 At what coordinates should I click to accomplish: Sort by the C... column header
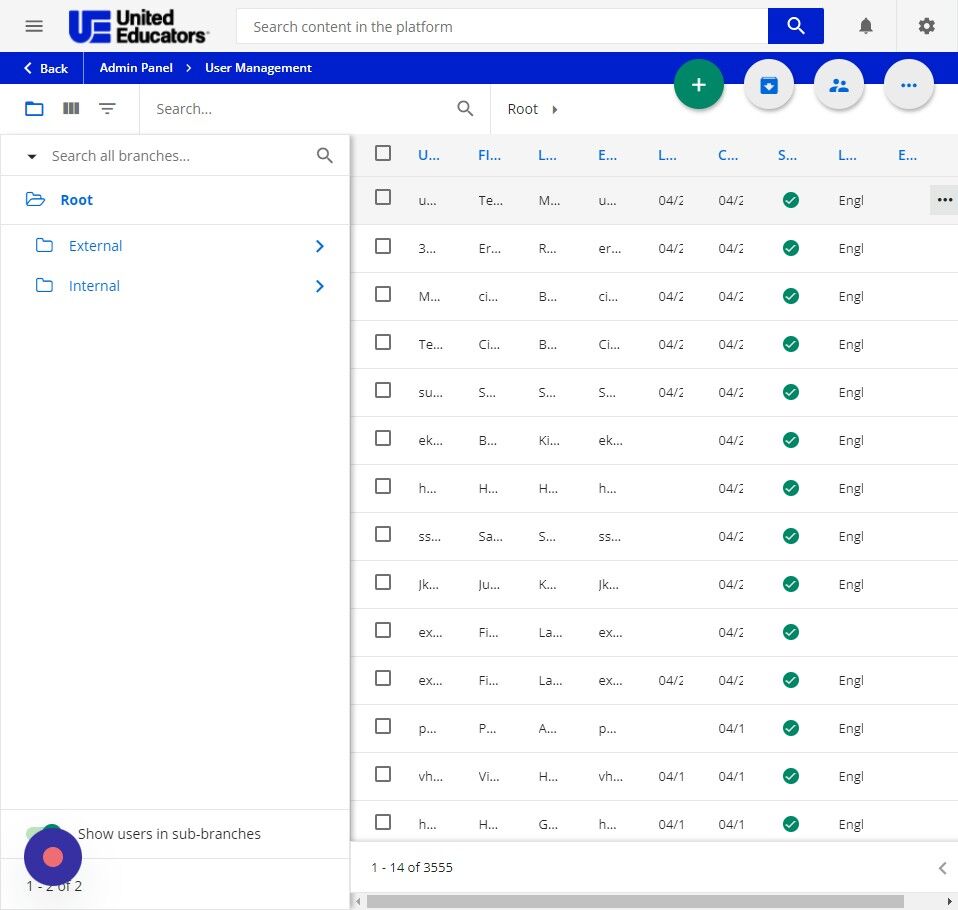click(728, 155)
